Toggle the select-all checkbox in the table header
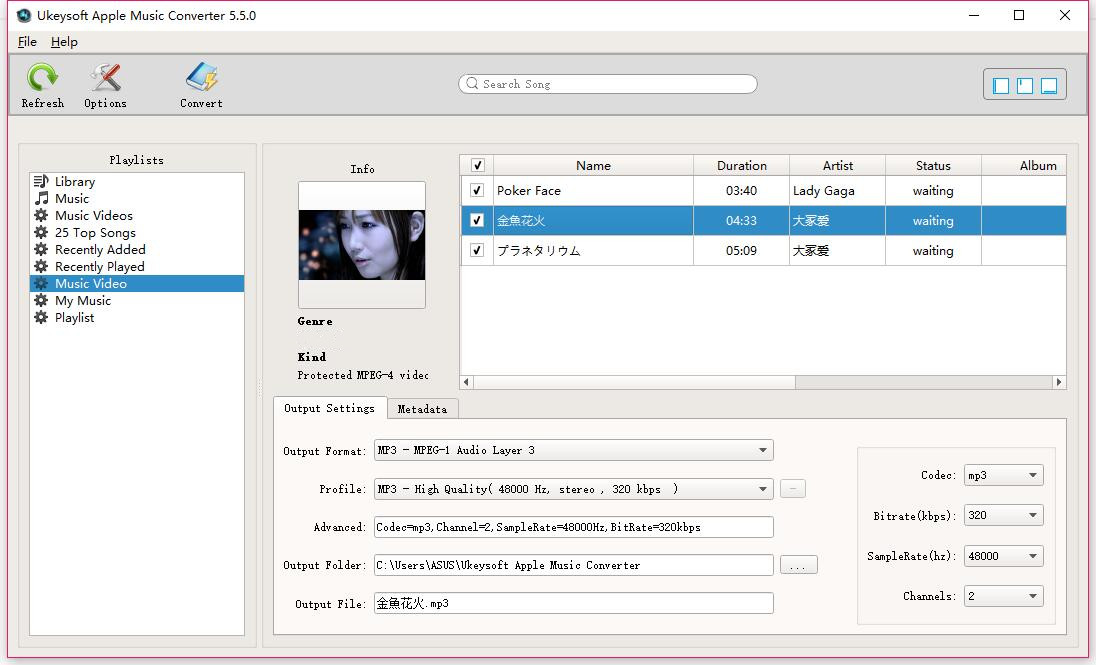This screenshot has height=665, width=1096. [477, 165]
